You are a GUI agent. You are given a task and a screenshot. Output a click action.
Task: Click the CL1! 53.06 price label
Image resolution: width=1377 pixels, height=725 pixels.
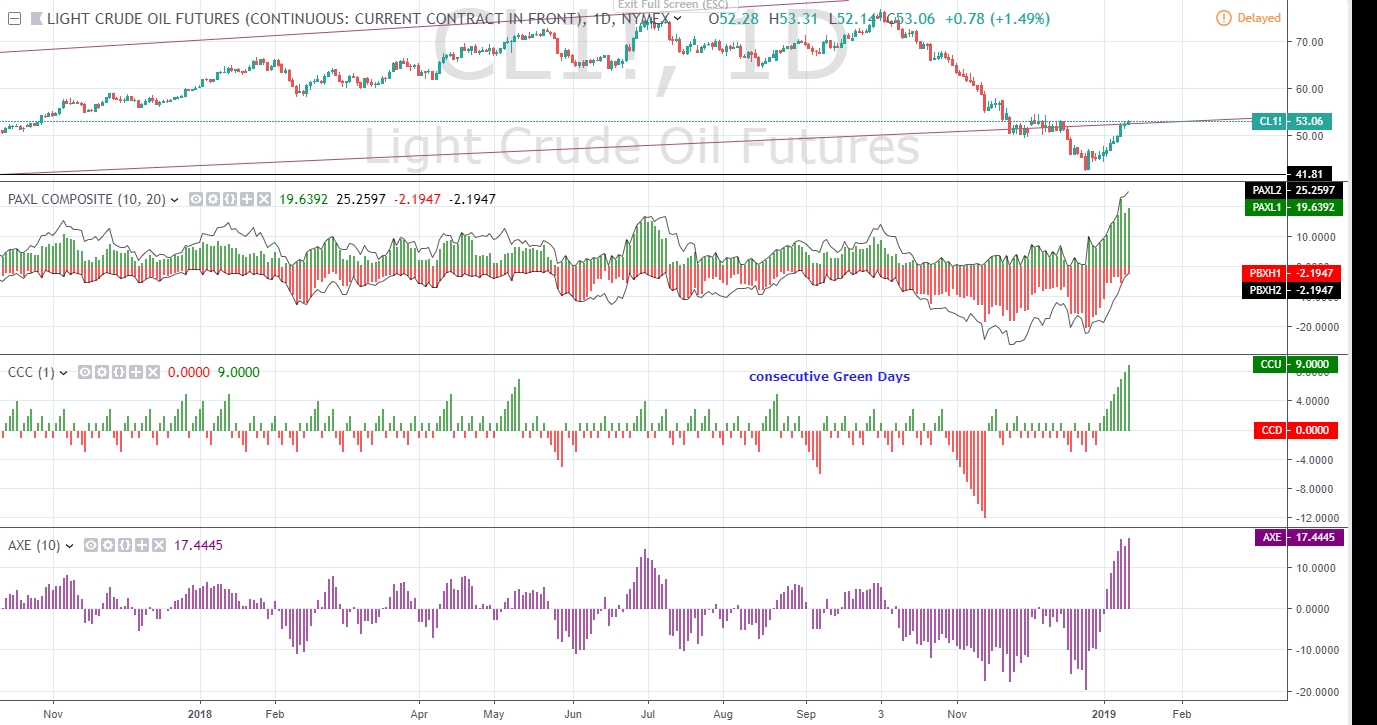[1292, 121]
